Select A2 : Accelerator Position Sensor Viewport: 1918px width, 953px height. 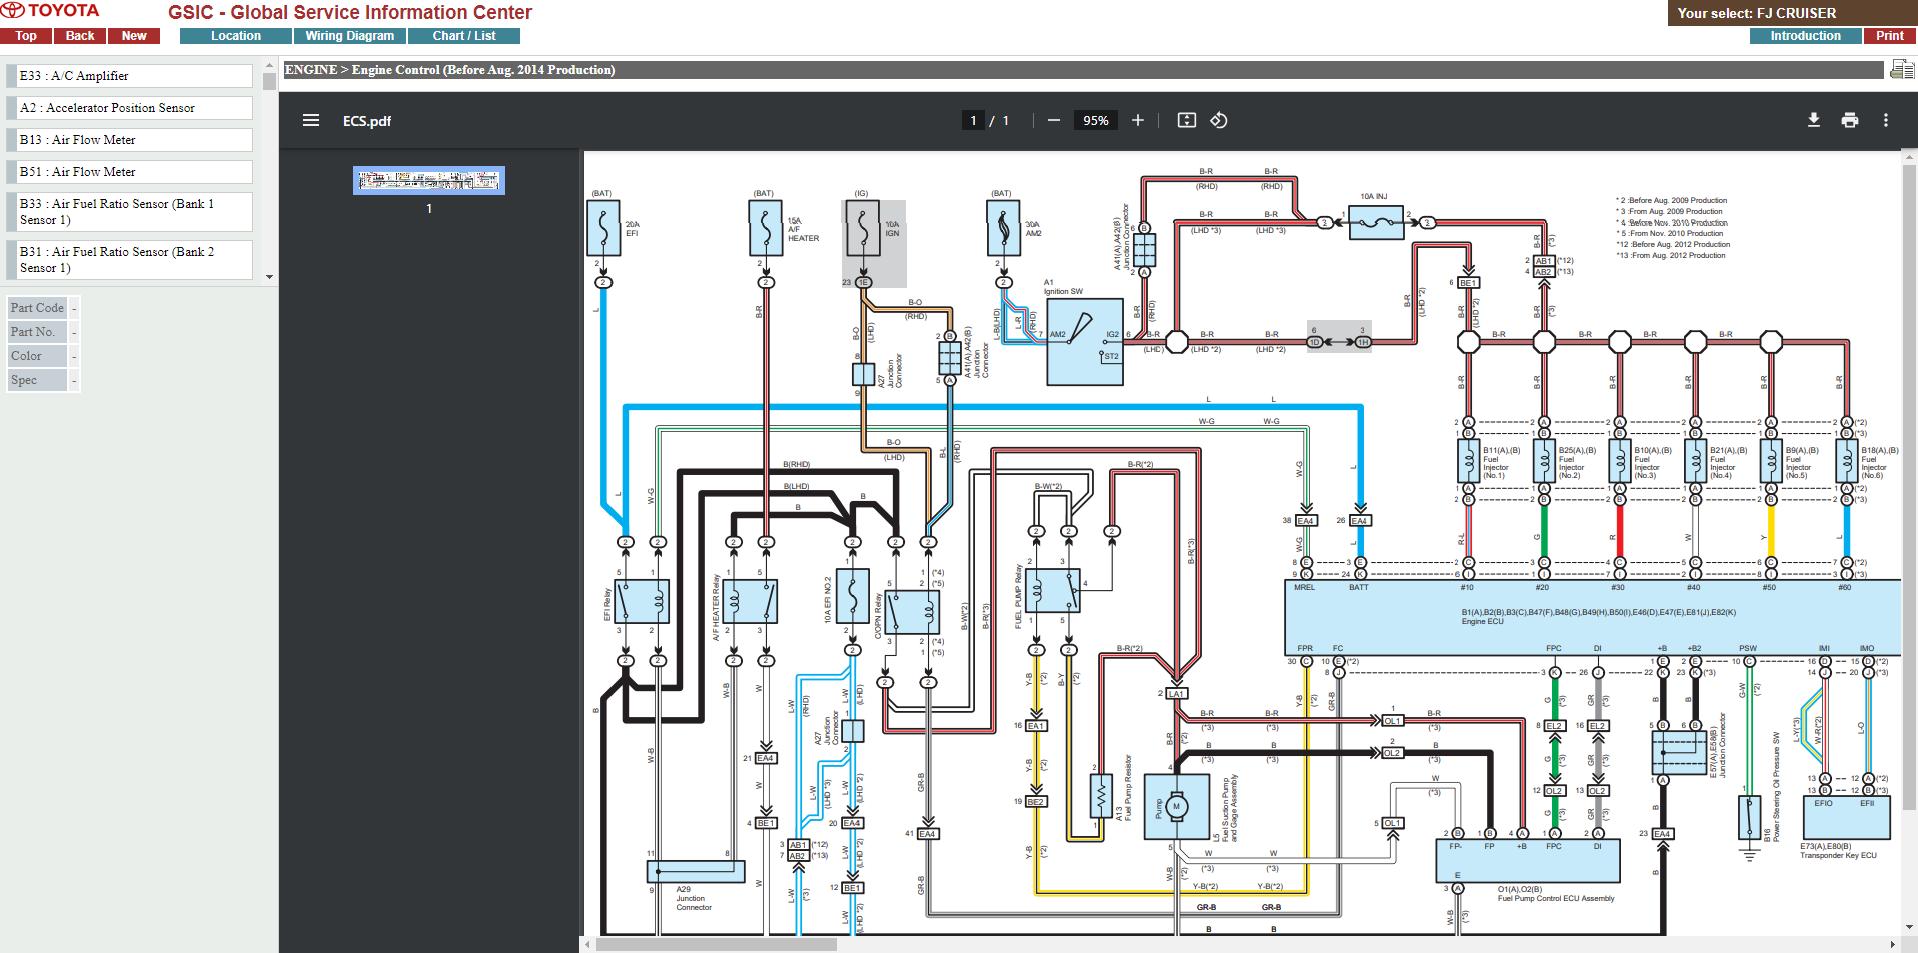point(130,108)
